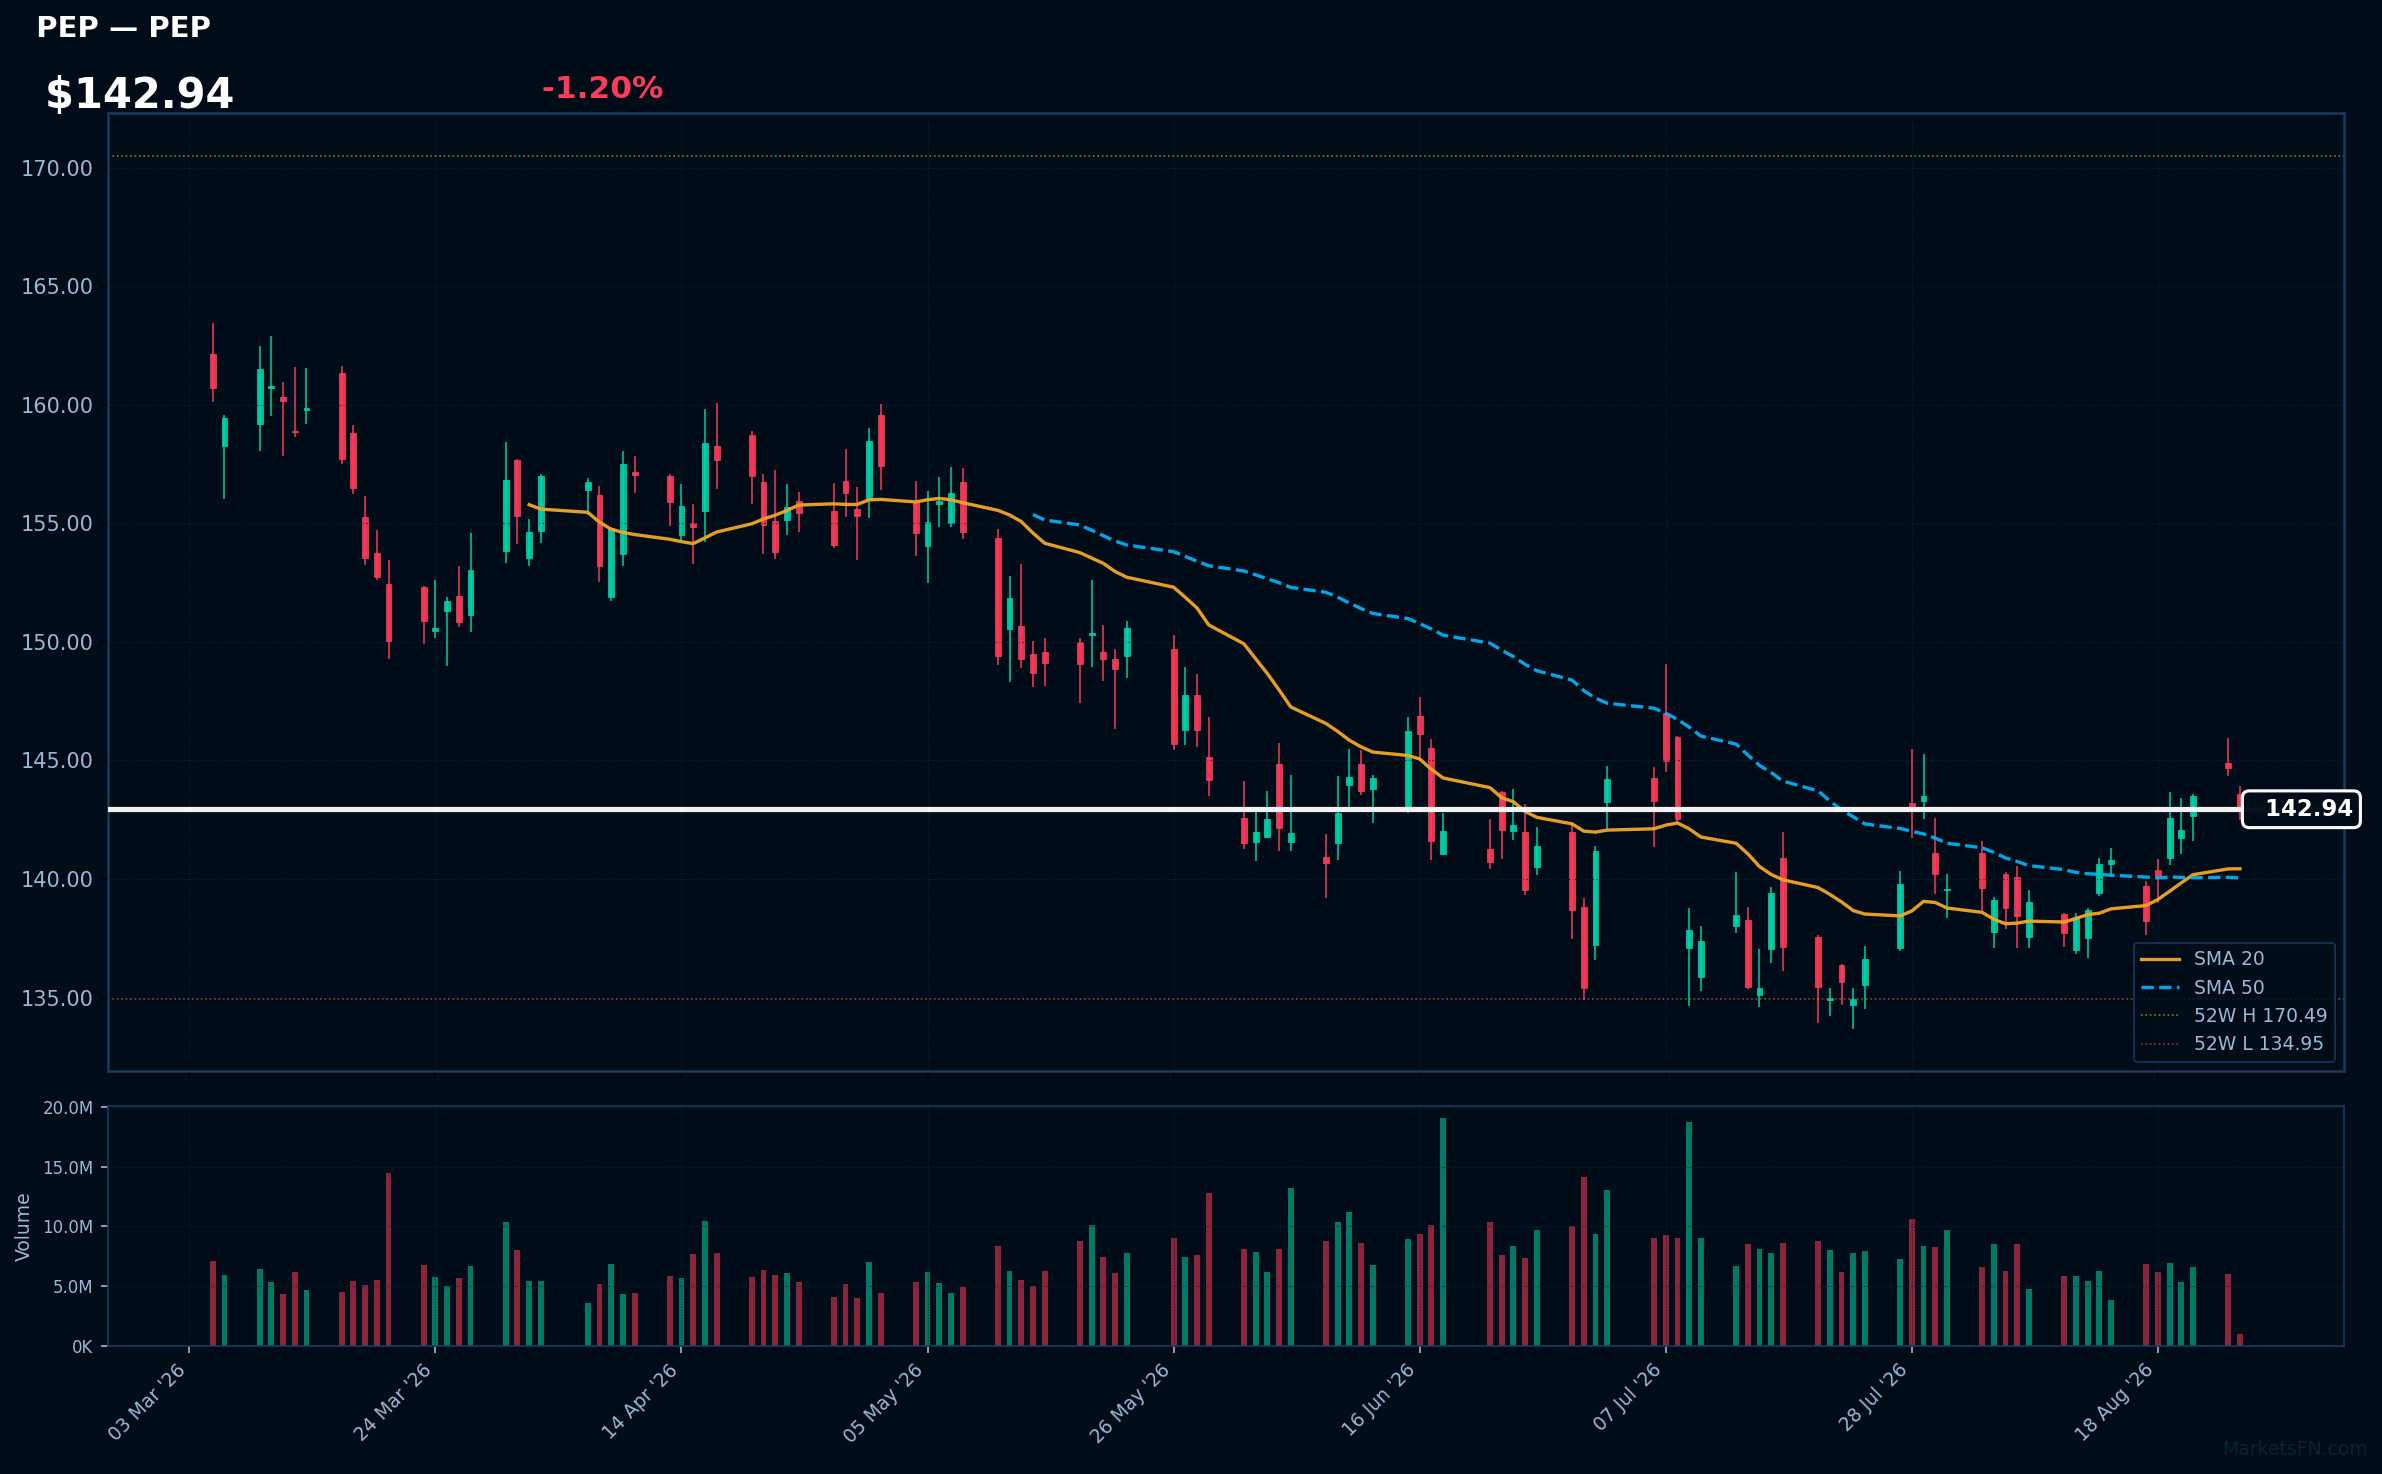Click the boxed "142.94" current price tag
The height and width of the screenshot is (1474, 2382).
2301,809
